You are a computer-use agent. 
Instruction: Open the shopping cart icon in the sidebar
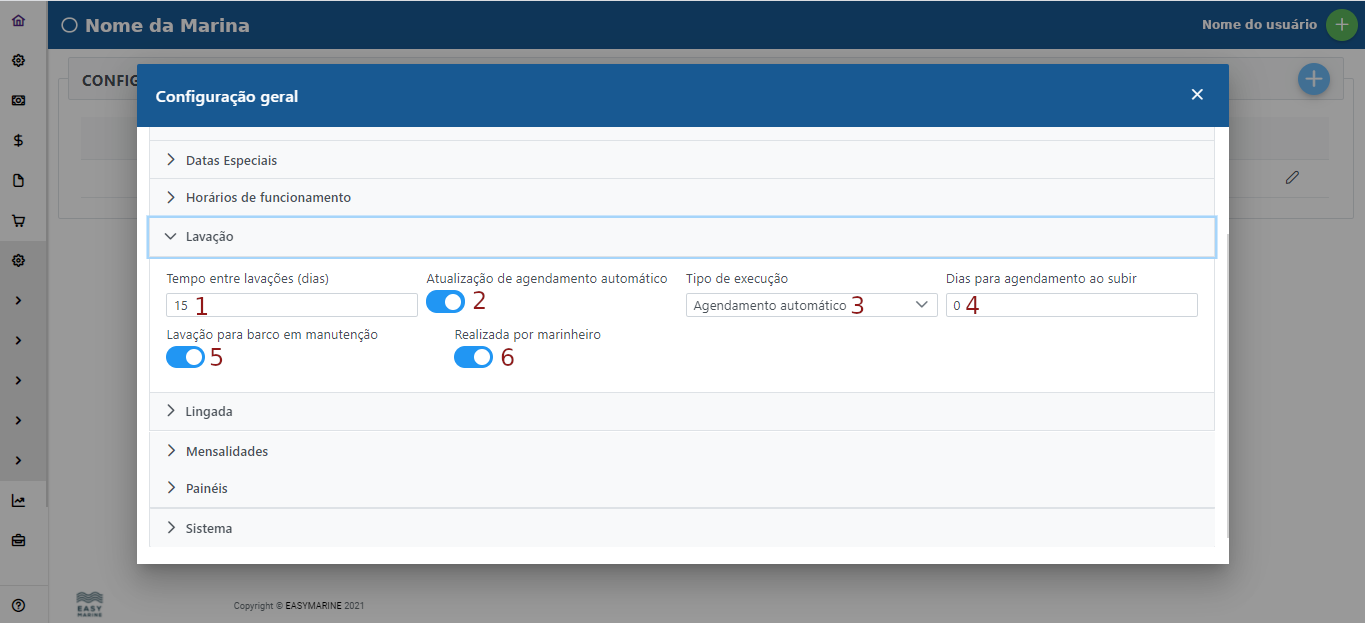[x=17, y=220]
